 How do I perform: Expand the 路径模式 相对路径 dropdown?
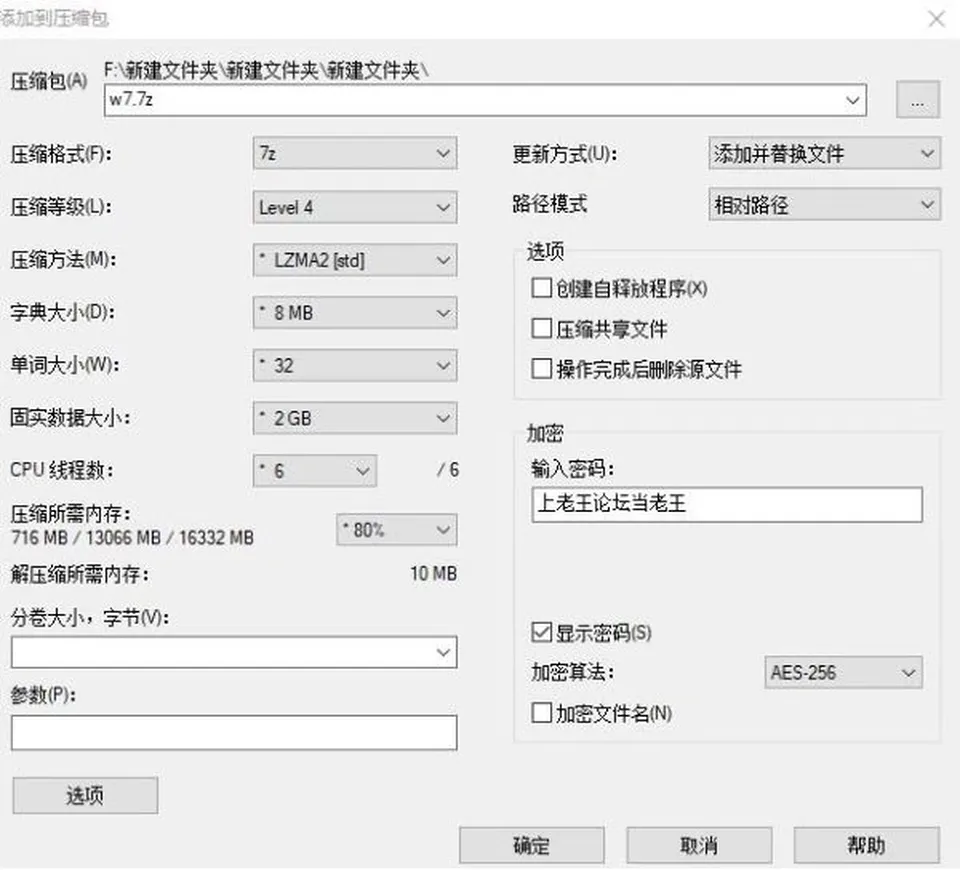(824, 204)
